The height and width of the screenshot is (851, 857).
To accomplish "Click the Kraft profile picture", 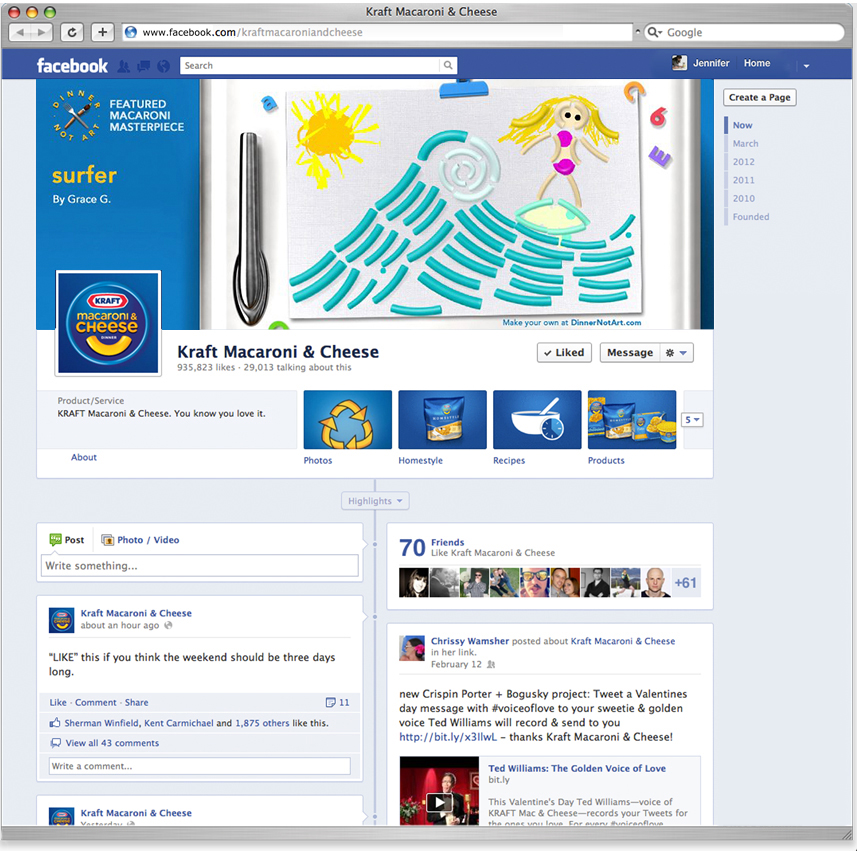I will (108, 323).
